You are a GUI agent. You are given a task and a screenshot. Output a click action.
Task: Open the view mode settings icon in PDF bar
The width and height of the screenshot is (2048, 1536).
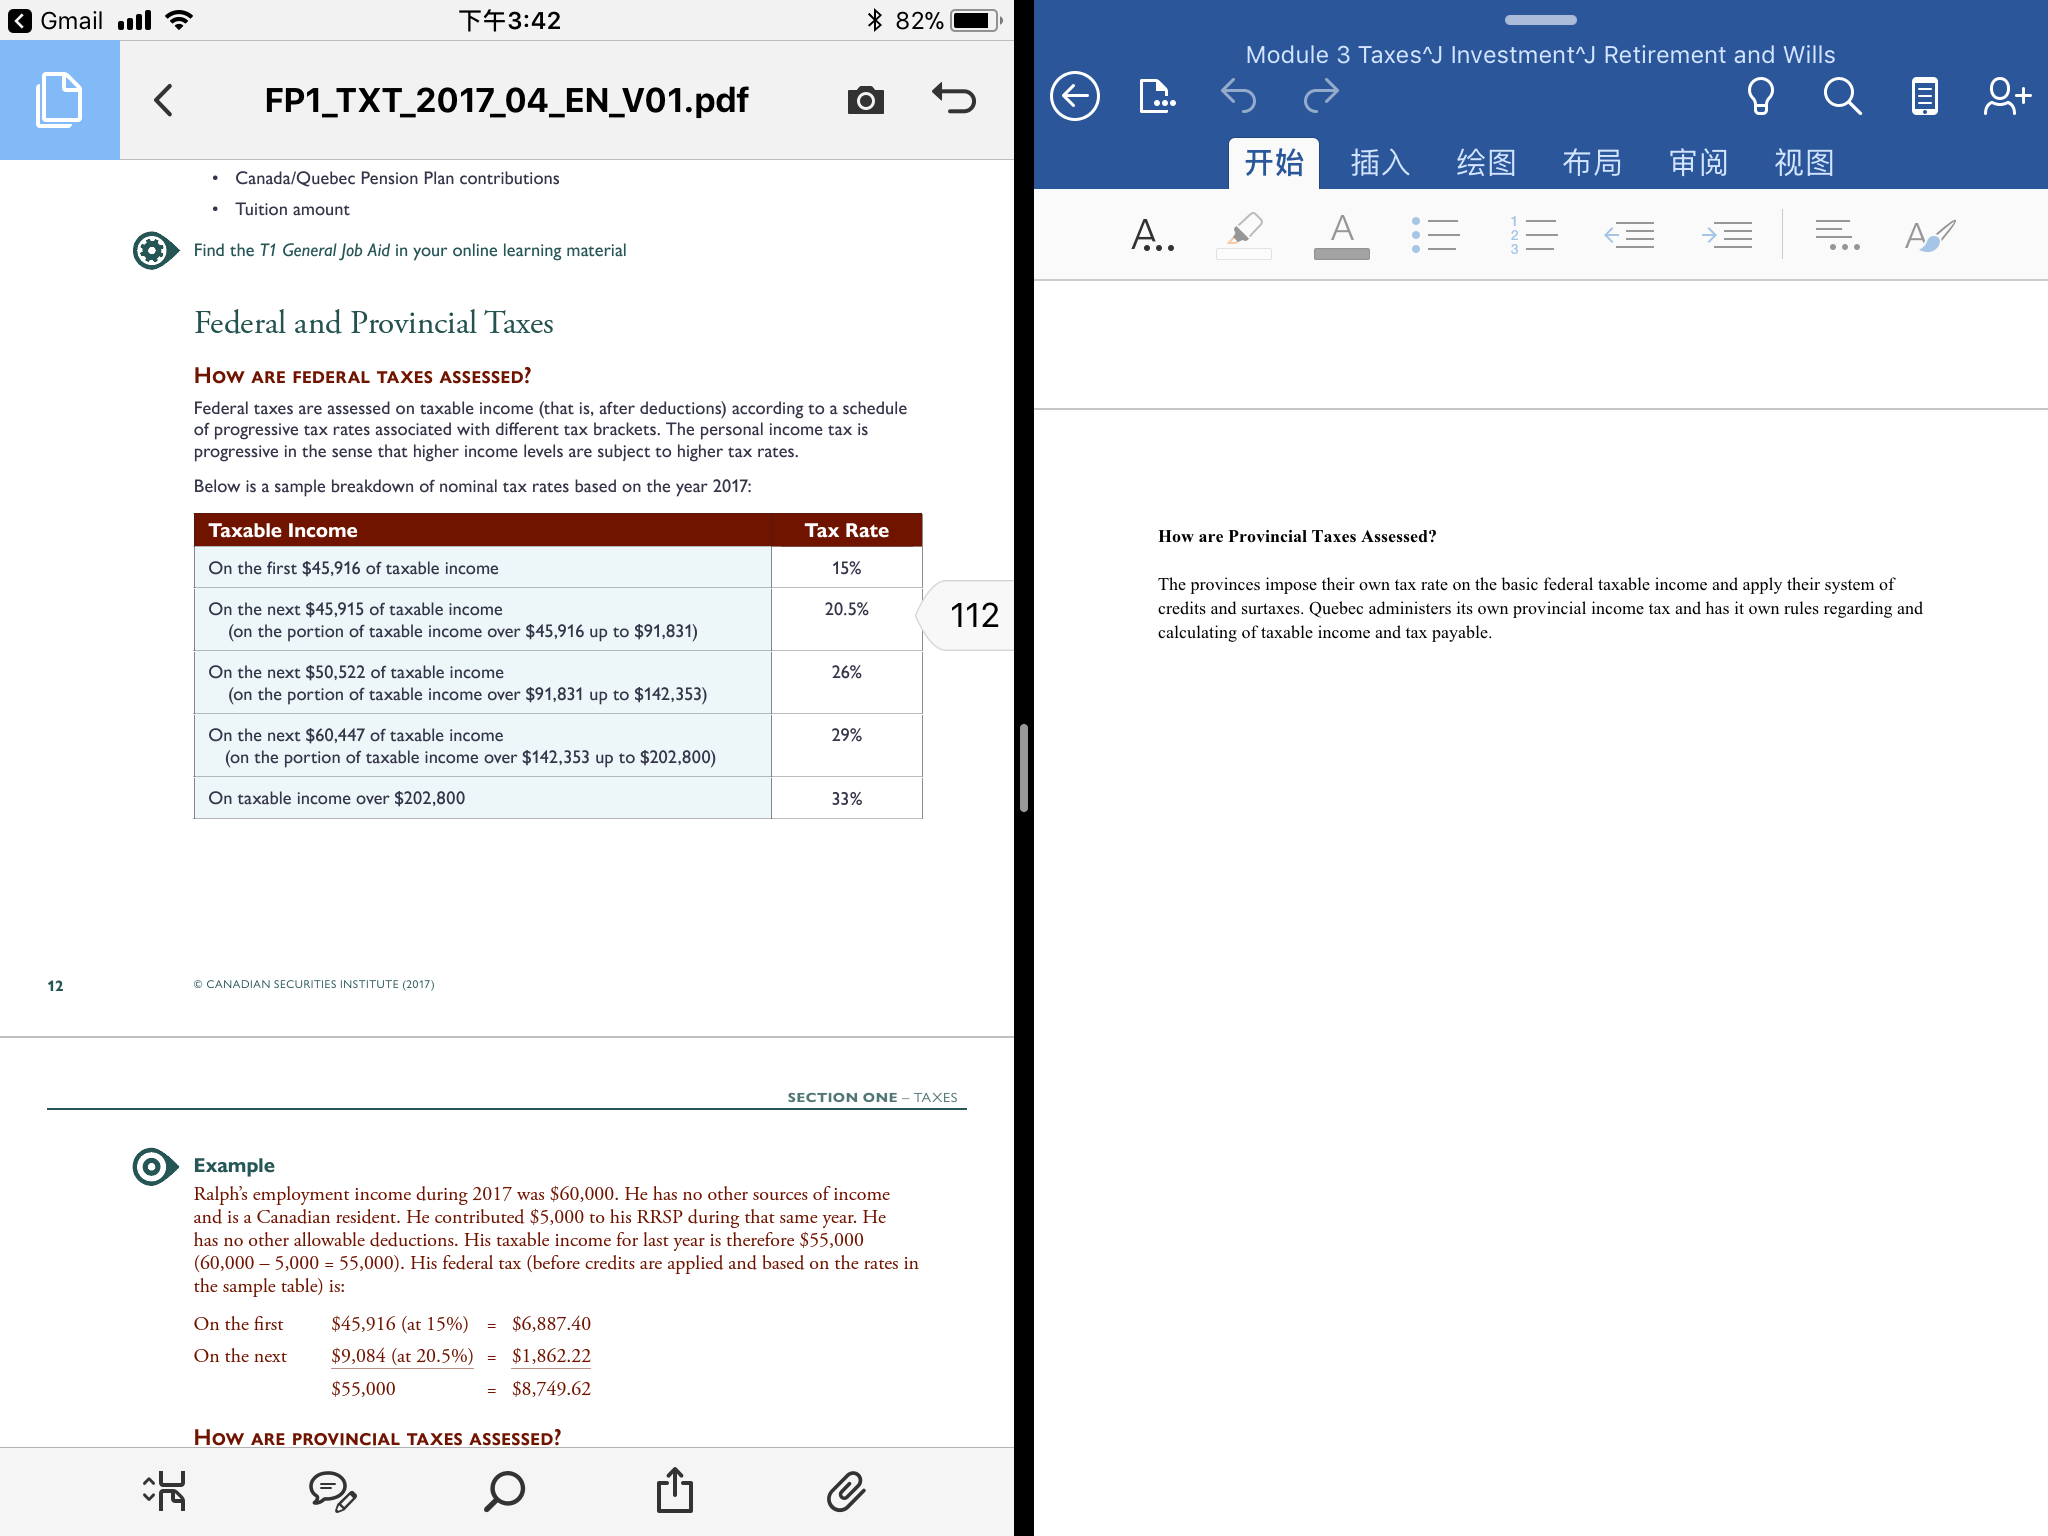pyautogui.click(x=164, y=1491)
